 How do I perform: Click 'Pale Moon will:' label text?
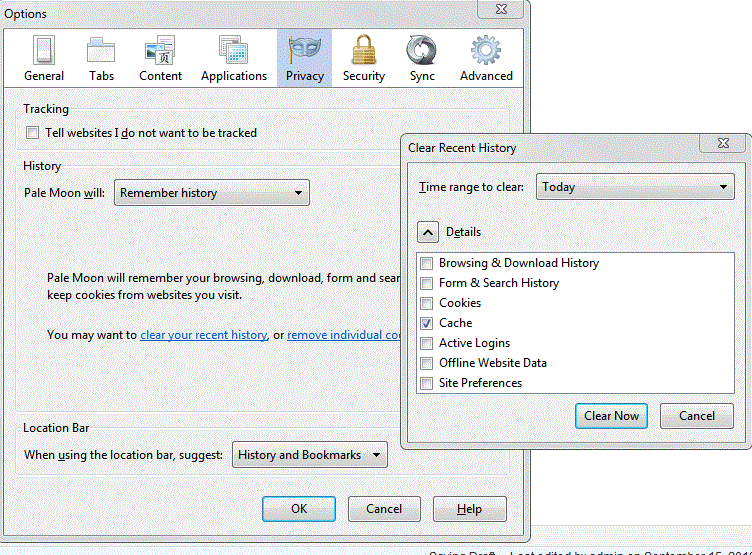pyautogui.click(x=64, y=193)
